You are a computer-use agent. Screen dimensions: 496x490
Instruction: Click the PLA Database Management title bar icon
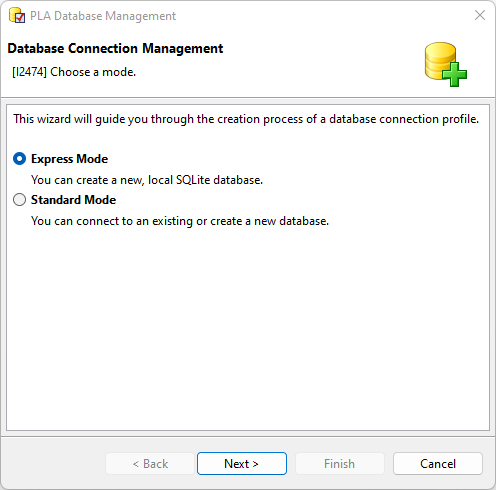(17, 16)
